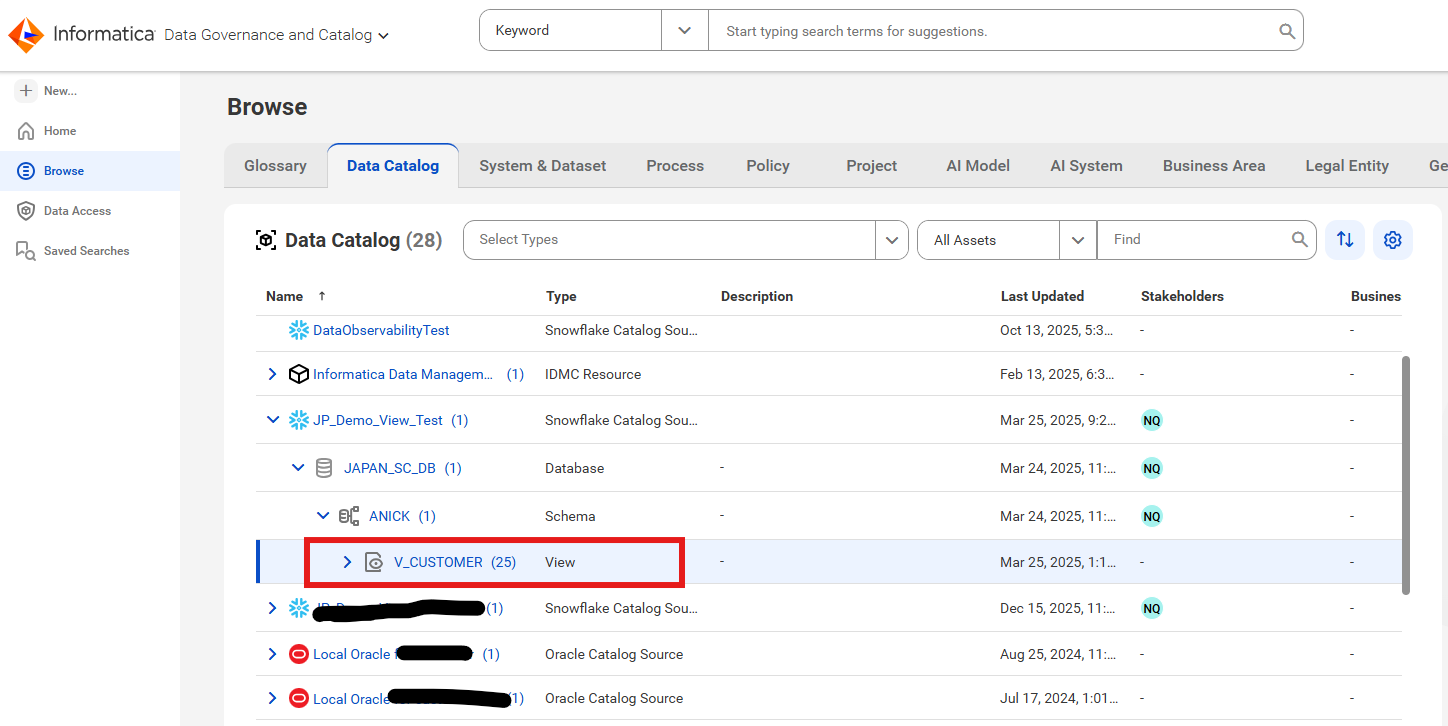Click the Stakeholders column header
The width and height of the screenshot is (1448, 726).
click(x=1182, y=296)
